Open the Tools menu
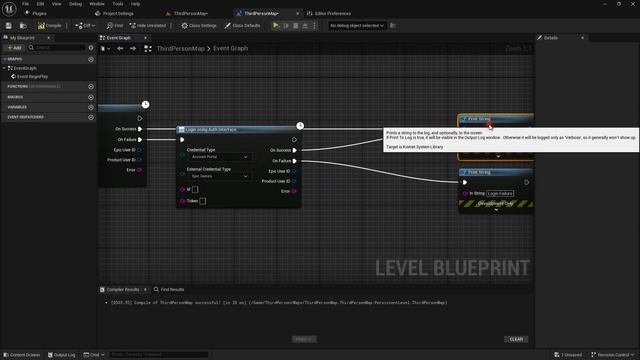This screenshot has height=360, width=640. coord(118,4)
